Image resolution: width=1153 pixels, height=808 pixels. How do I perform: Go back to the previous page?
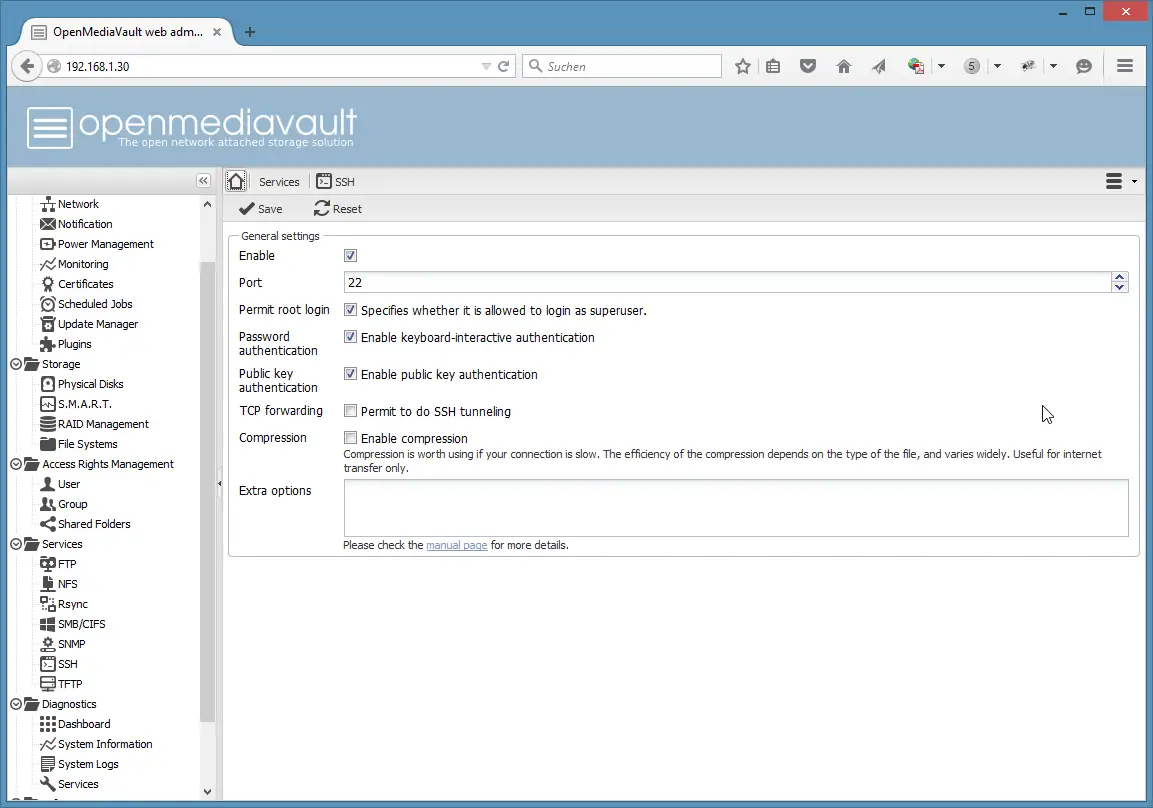(x=27, y=66)
